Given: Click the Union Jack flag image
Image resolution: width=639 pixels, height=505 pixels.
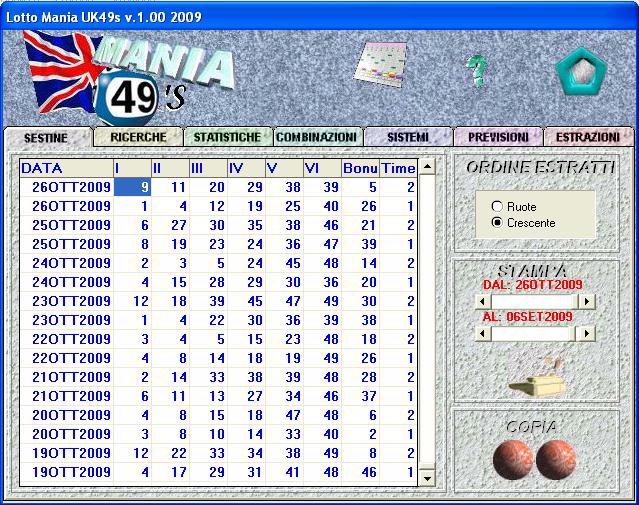Looking at the screenshot, I should click(61, 71).
